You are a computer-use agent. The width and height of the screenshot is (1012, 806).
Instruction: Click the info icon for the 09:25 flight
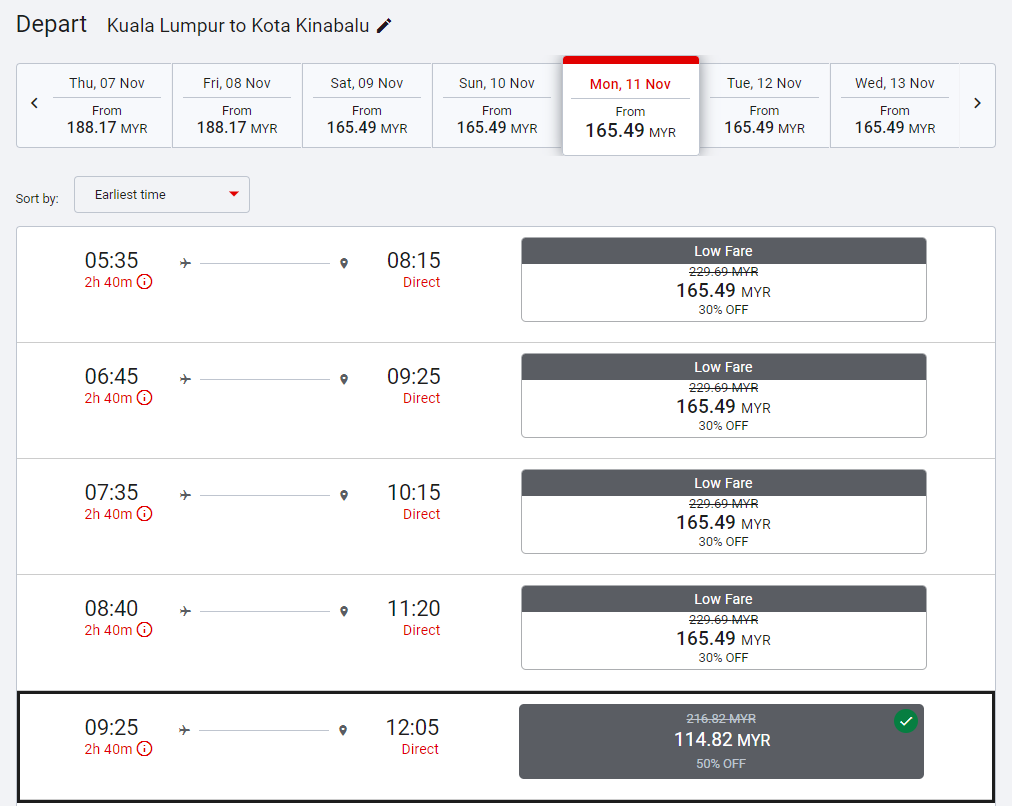(x=144, y=749)
